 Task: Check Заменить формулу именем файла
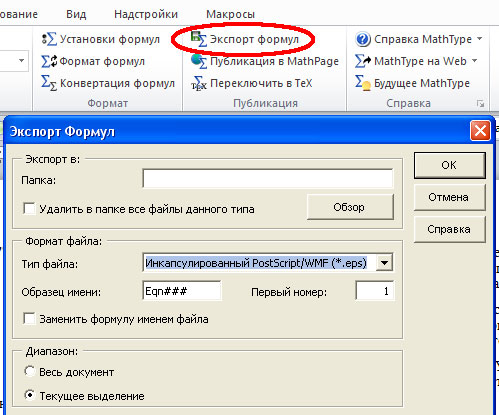point(29,319)
